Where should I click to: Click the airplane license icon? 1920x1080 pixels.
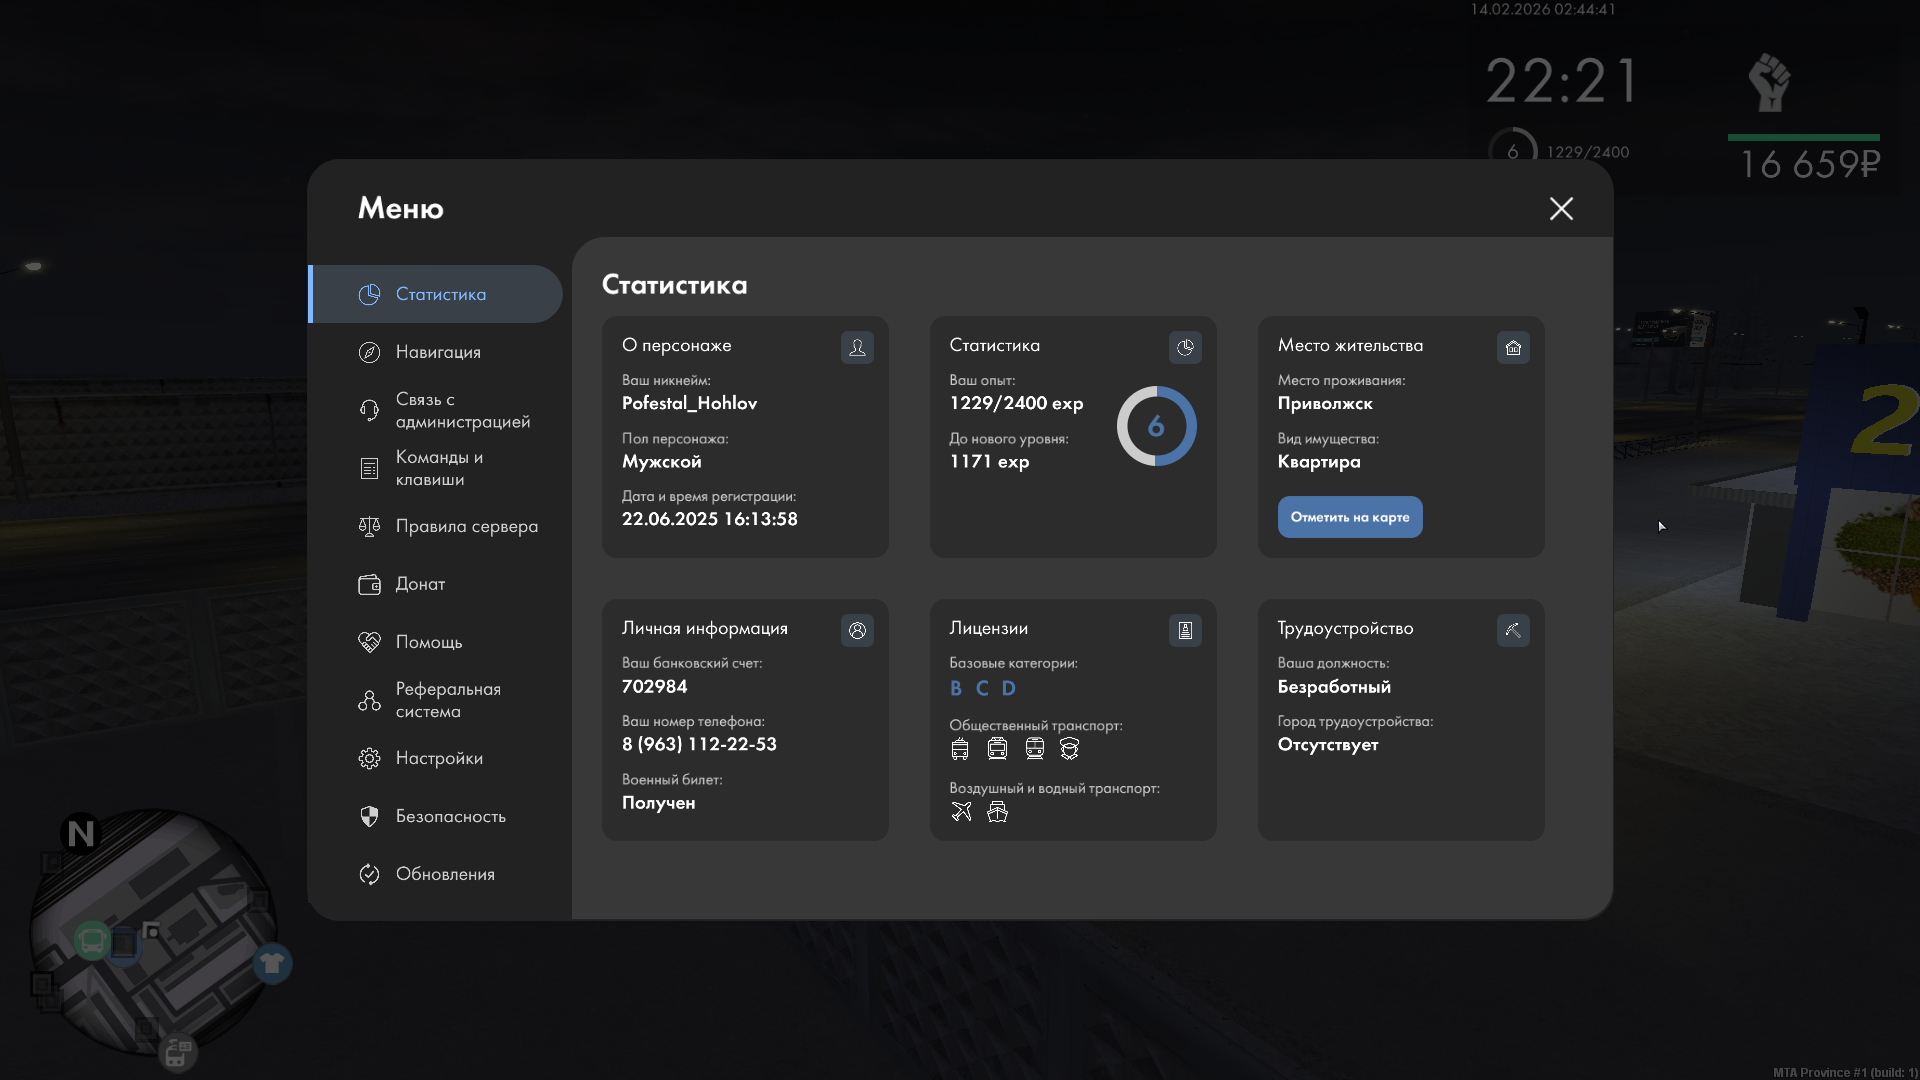(x=961, y=811)
